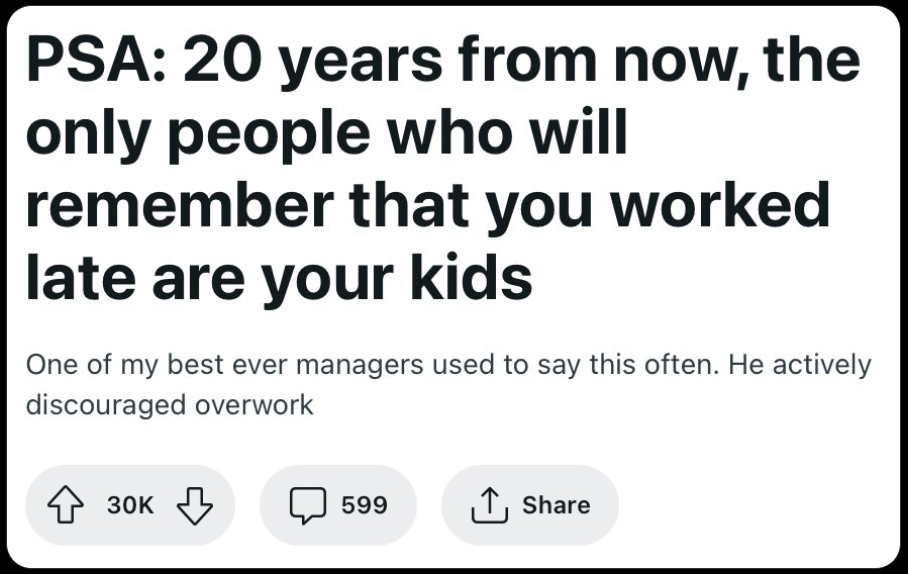
Task: Click the vote pill between both arrows
Action: click(130, 505)
